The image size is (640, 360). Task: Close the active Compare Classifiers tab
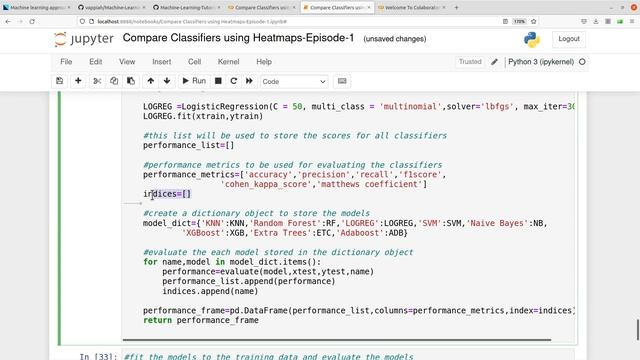[369, 7]
